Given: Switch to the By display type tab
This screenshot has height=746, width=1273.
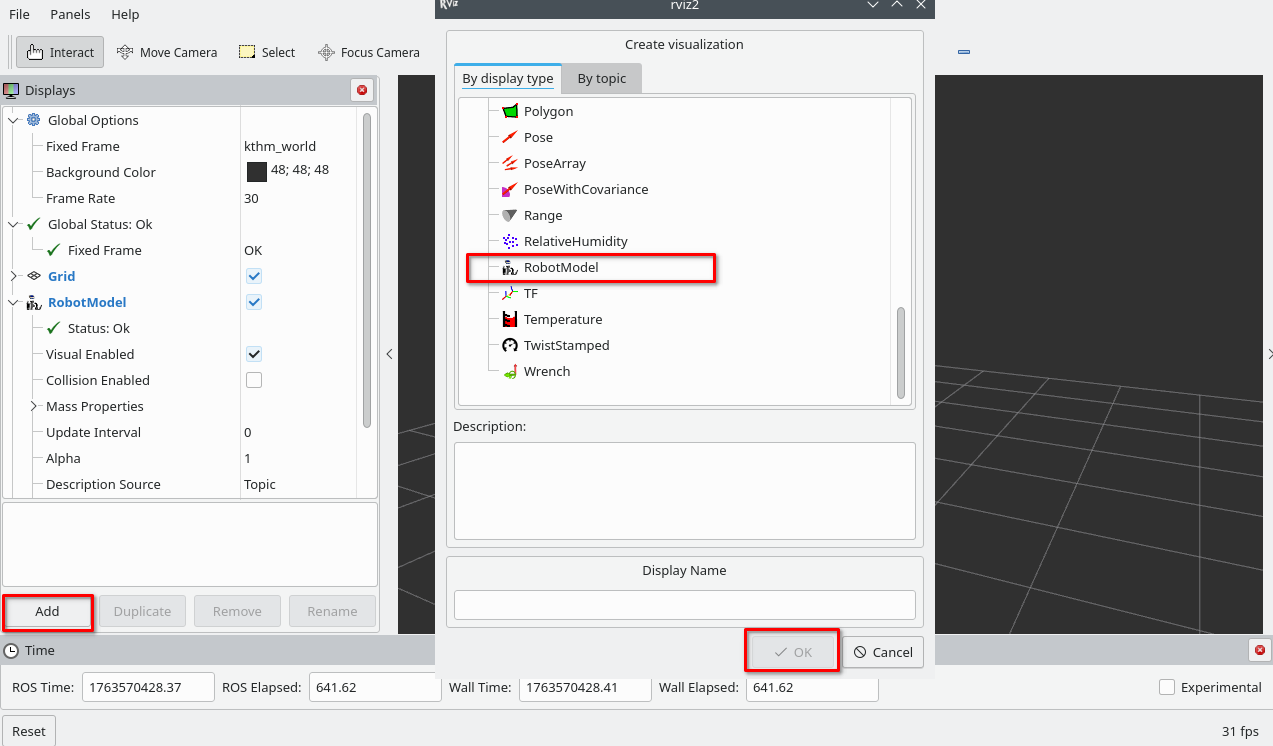Looking at the screenshot, I should [x=507, y=78].
